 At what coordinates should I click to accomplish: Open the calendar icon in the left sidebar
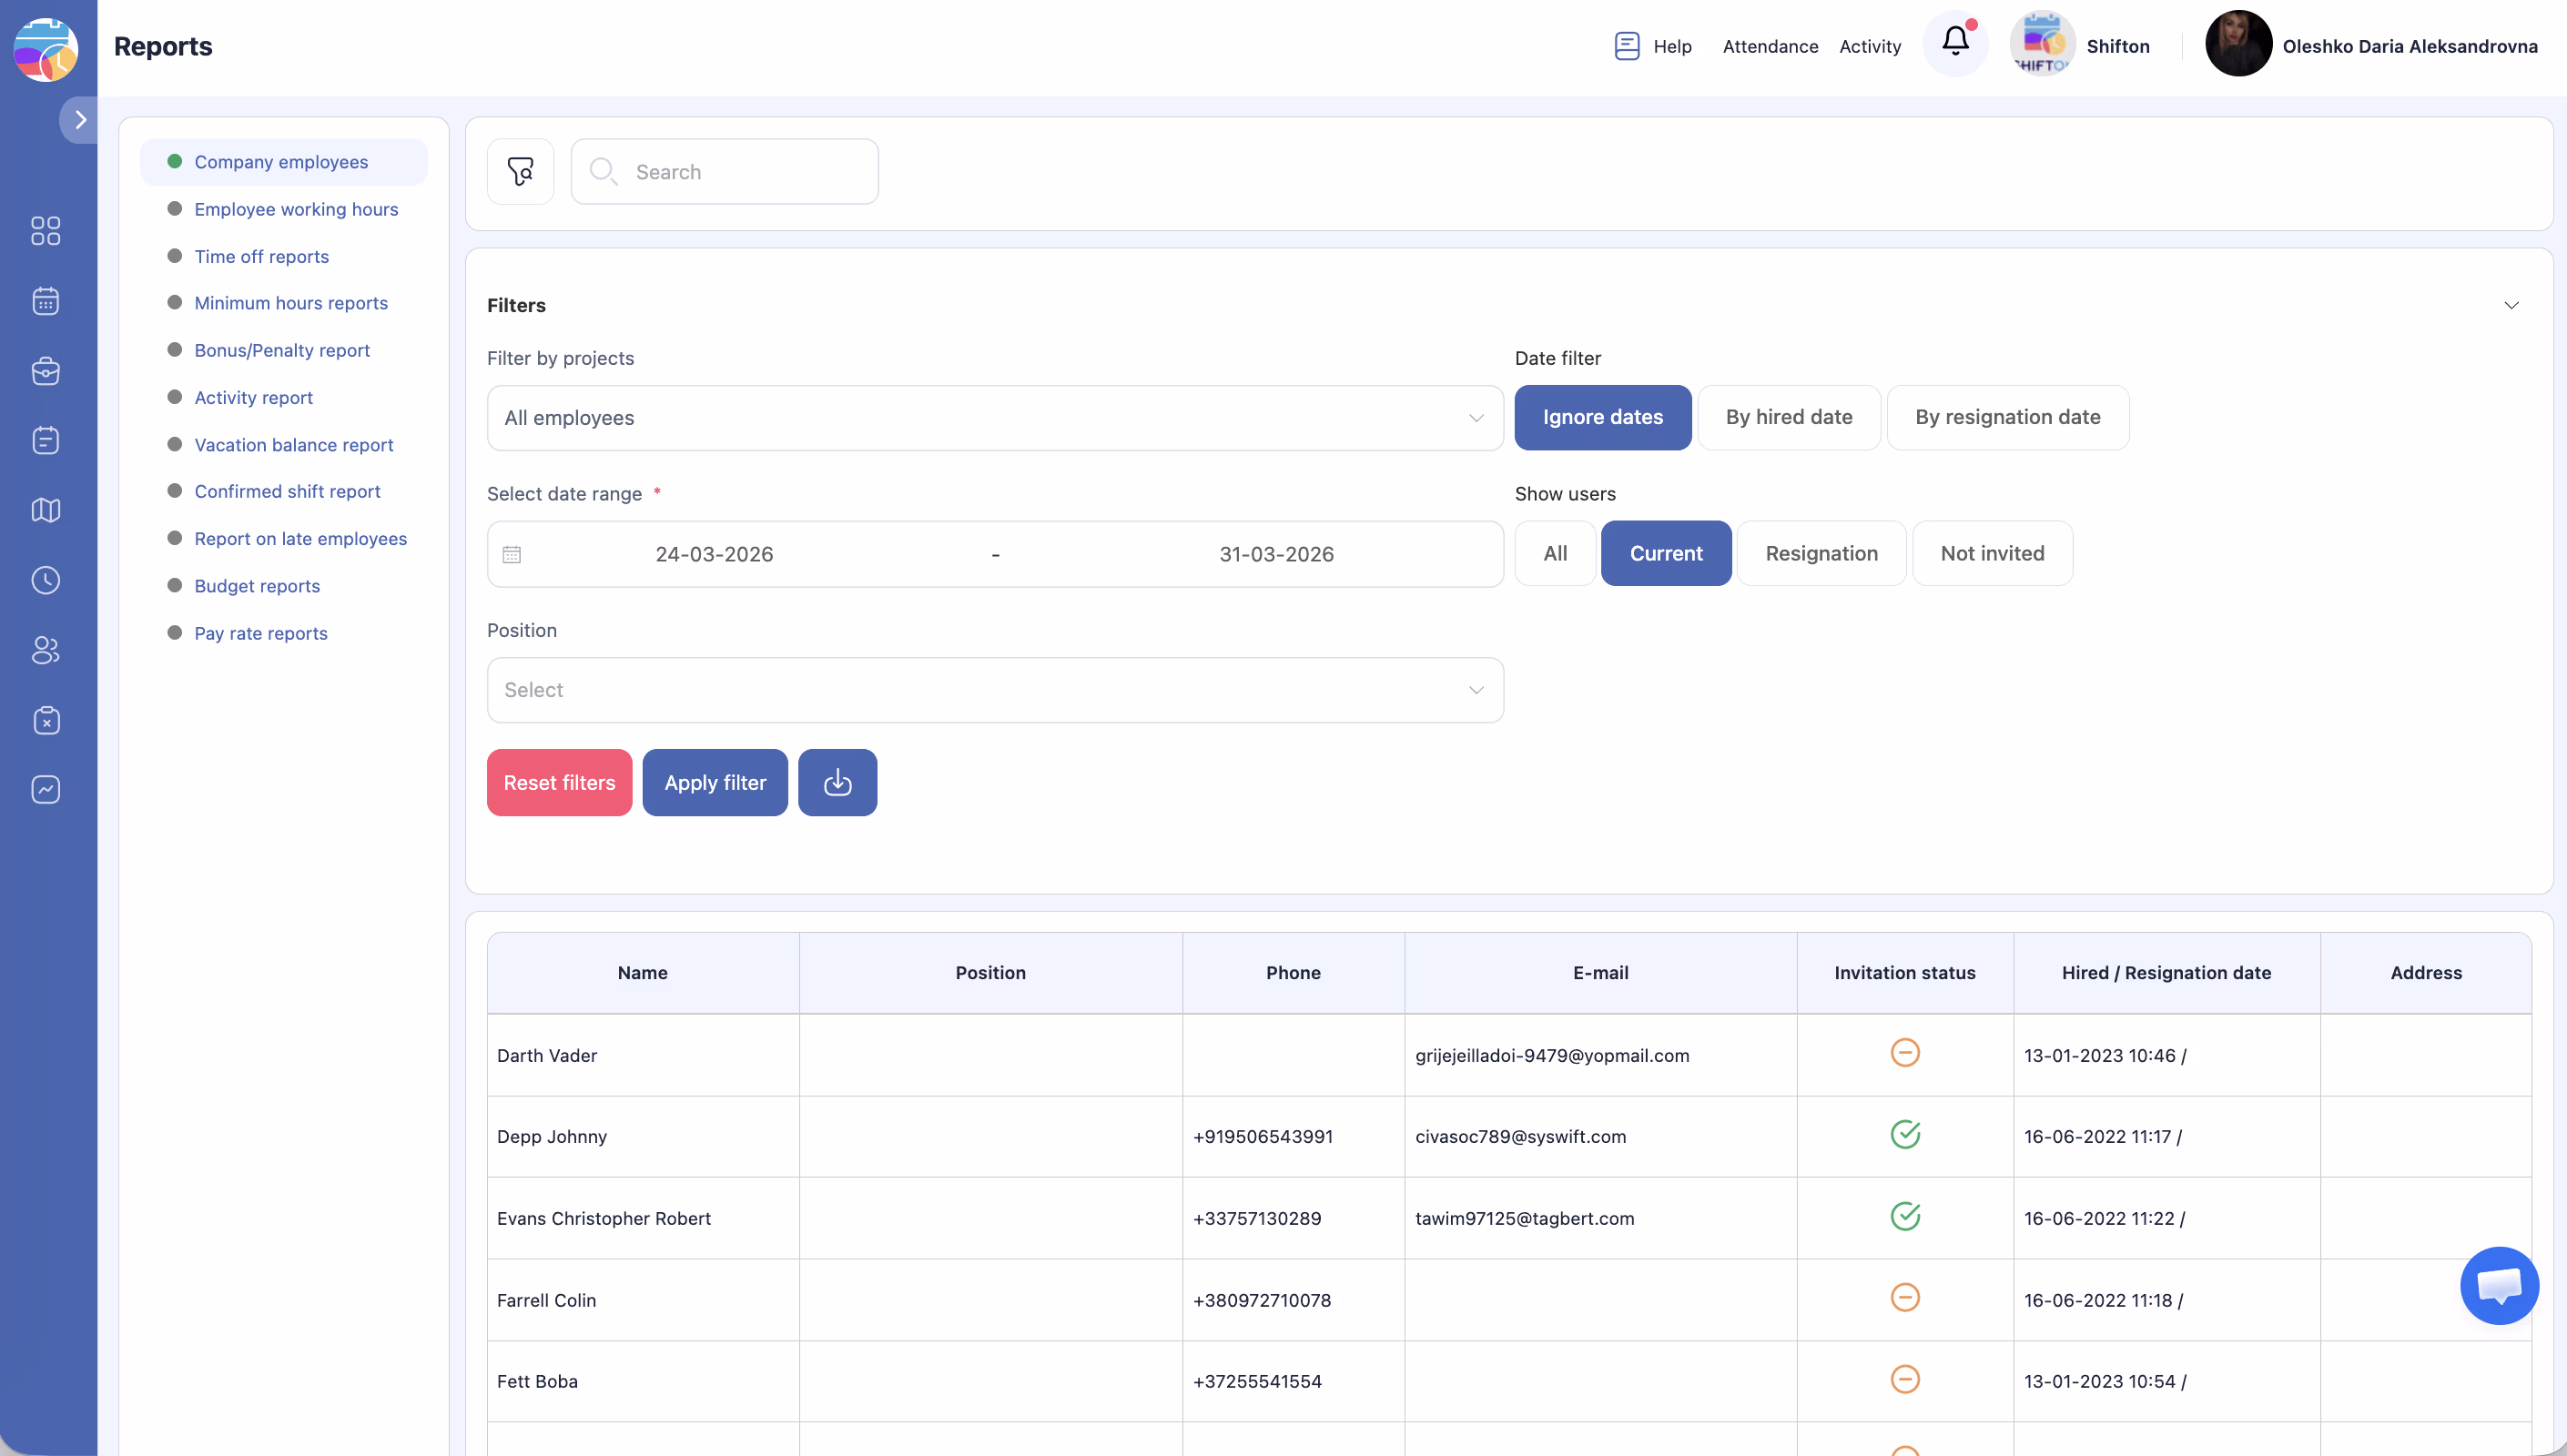pos(46,301)
